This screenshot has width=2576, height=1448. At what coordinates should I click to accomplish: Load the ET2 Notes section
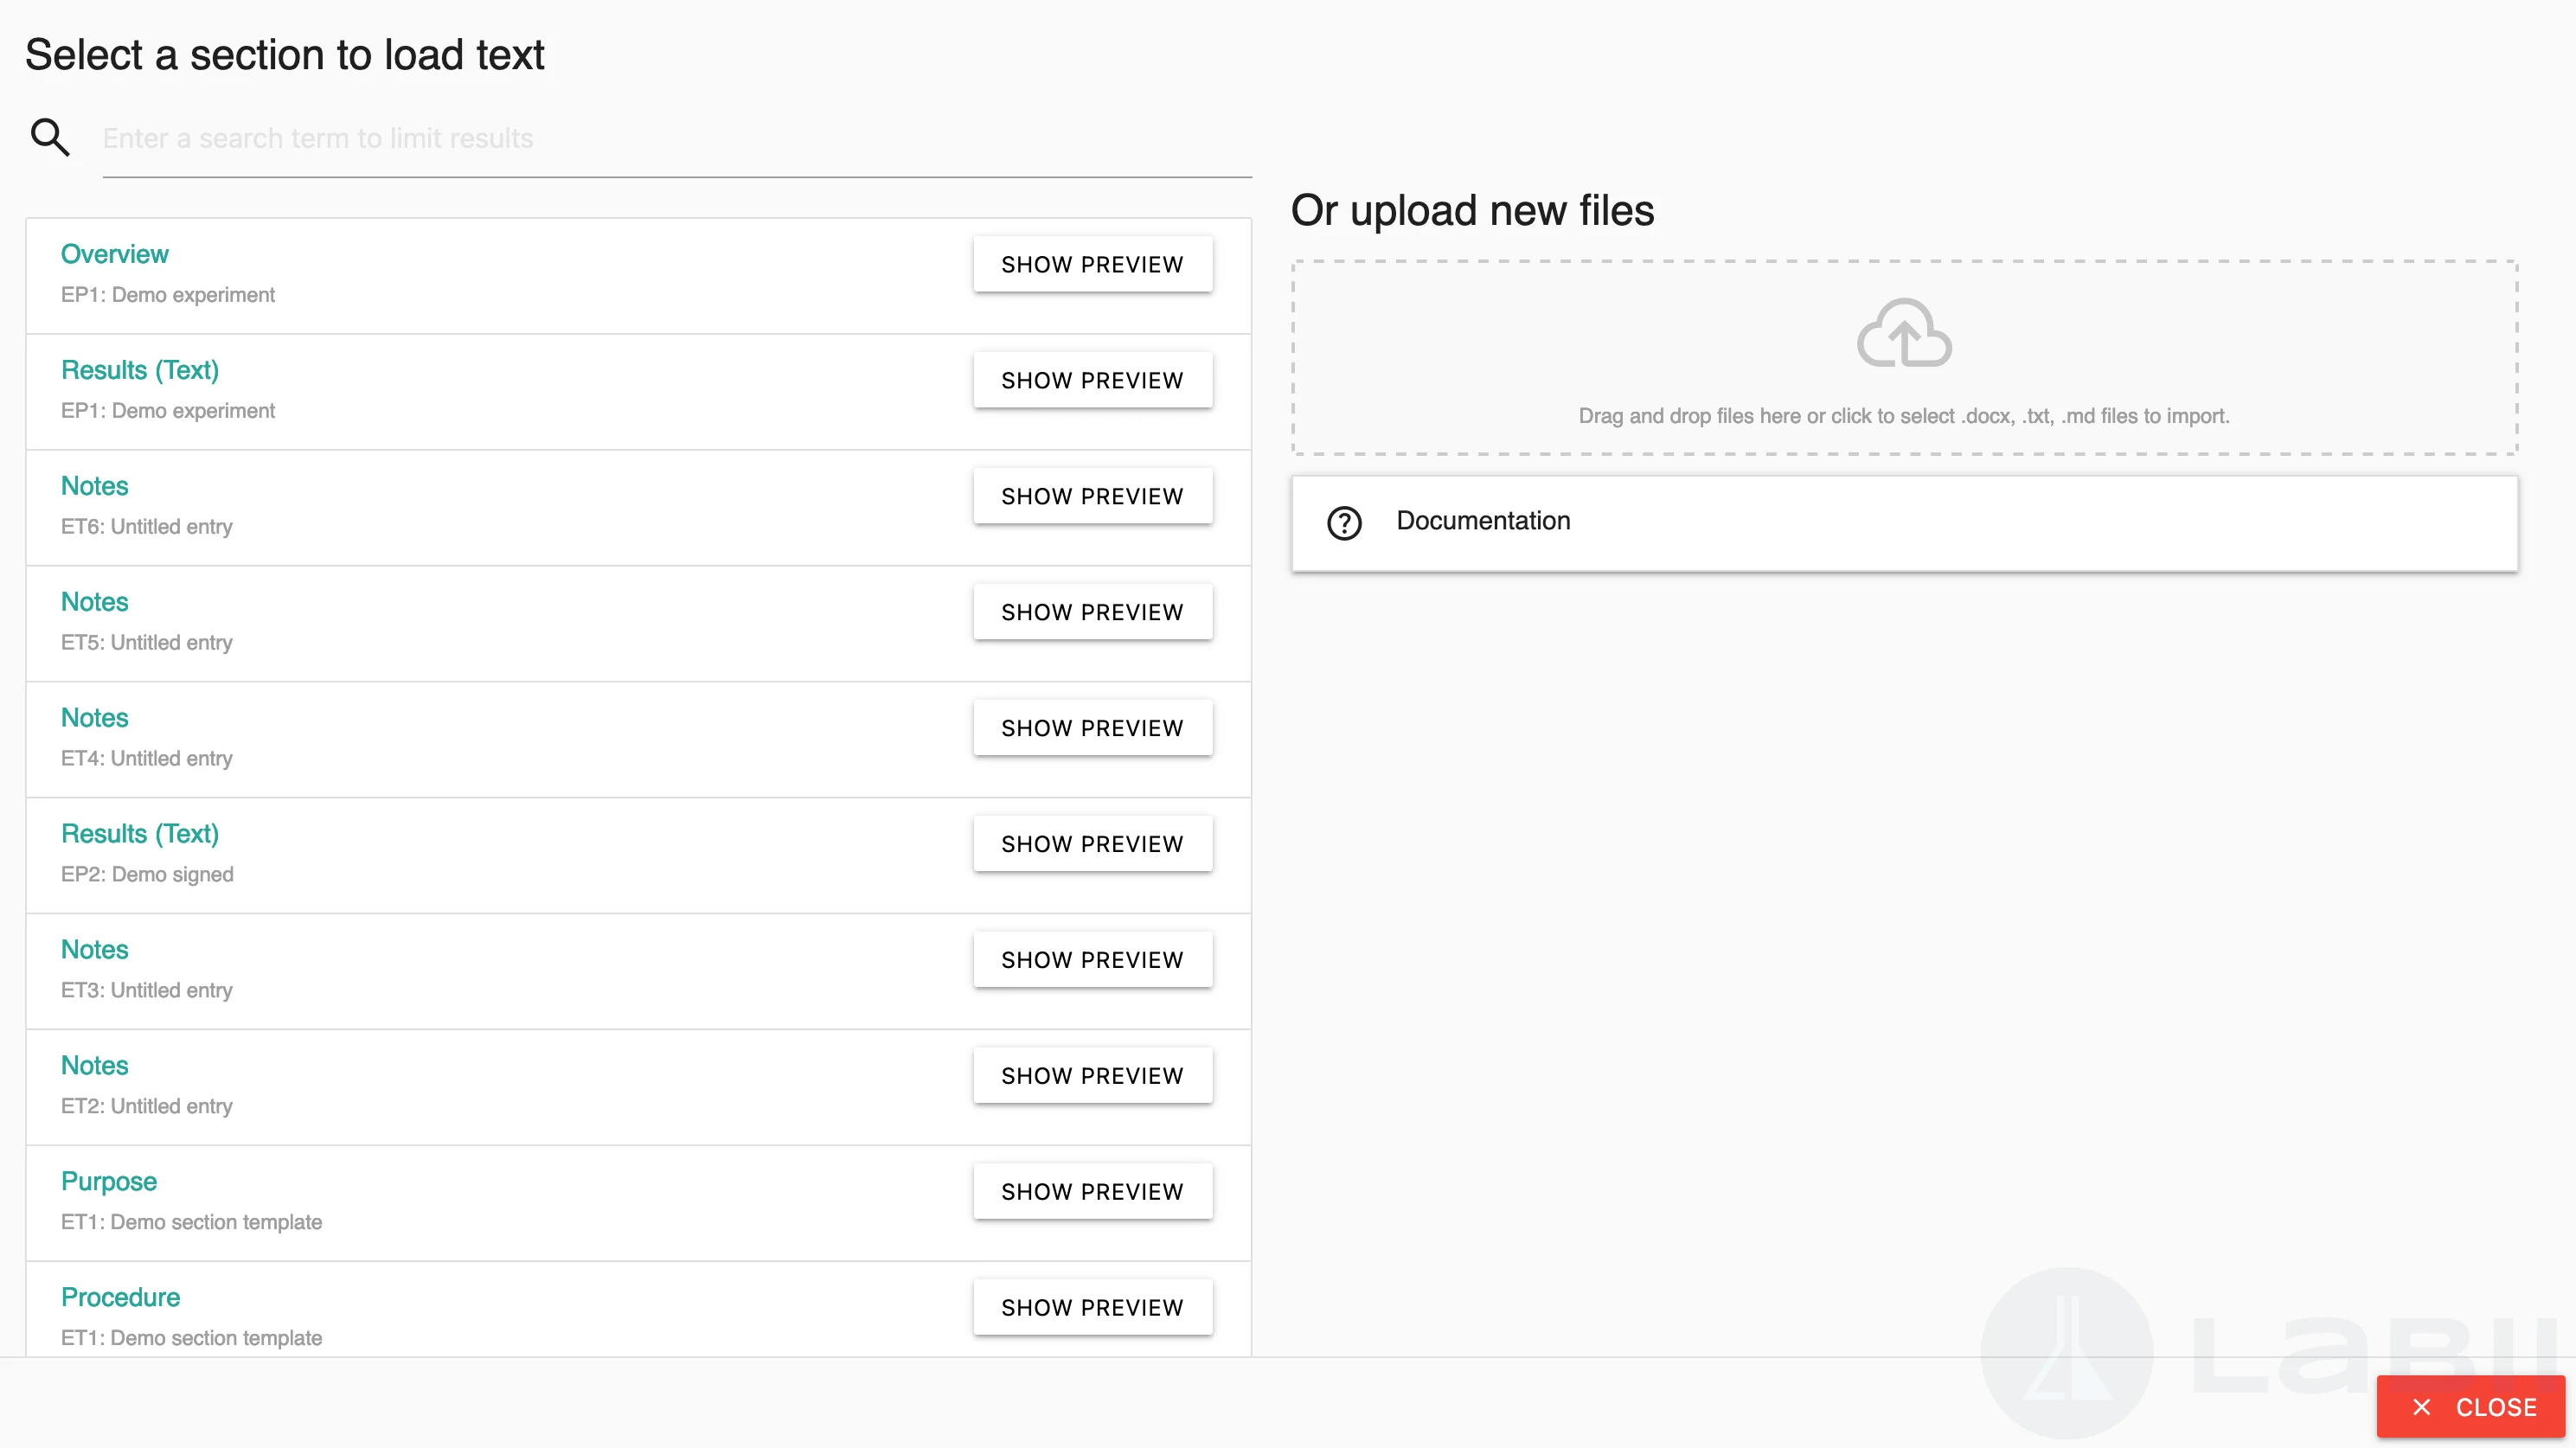[94, 1065]
